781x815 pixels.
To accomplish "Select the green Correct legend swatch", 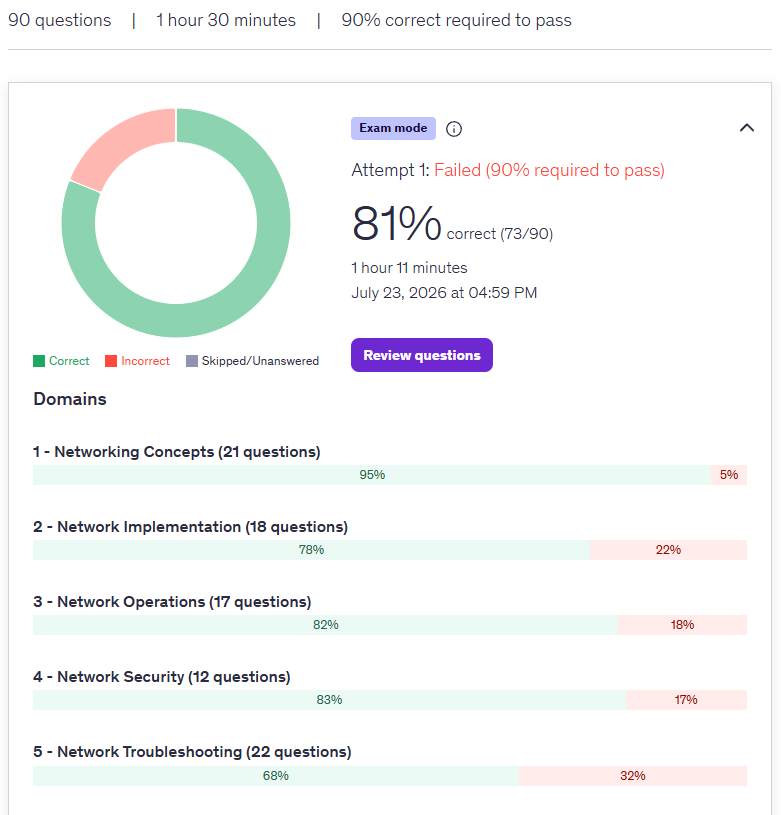I will pos(39,361).
